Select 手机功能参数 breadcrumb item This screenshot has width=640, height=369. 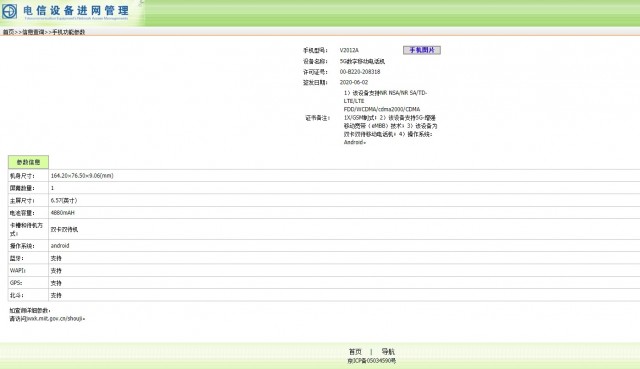pos(69,32)
